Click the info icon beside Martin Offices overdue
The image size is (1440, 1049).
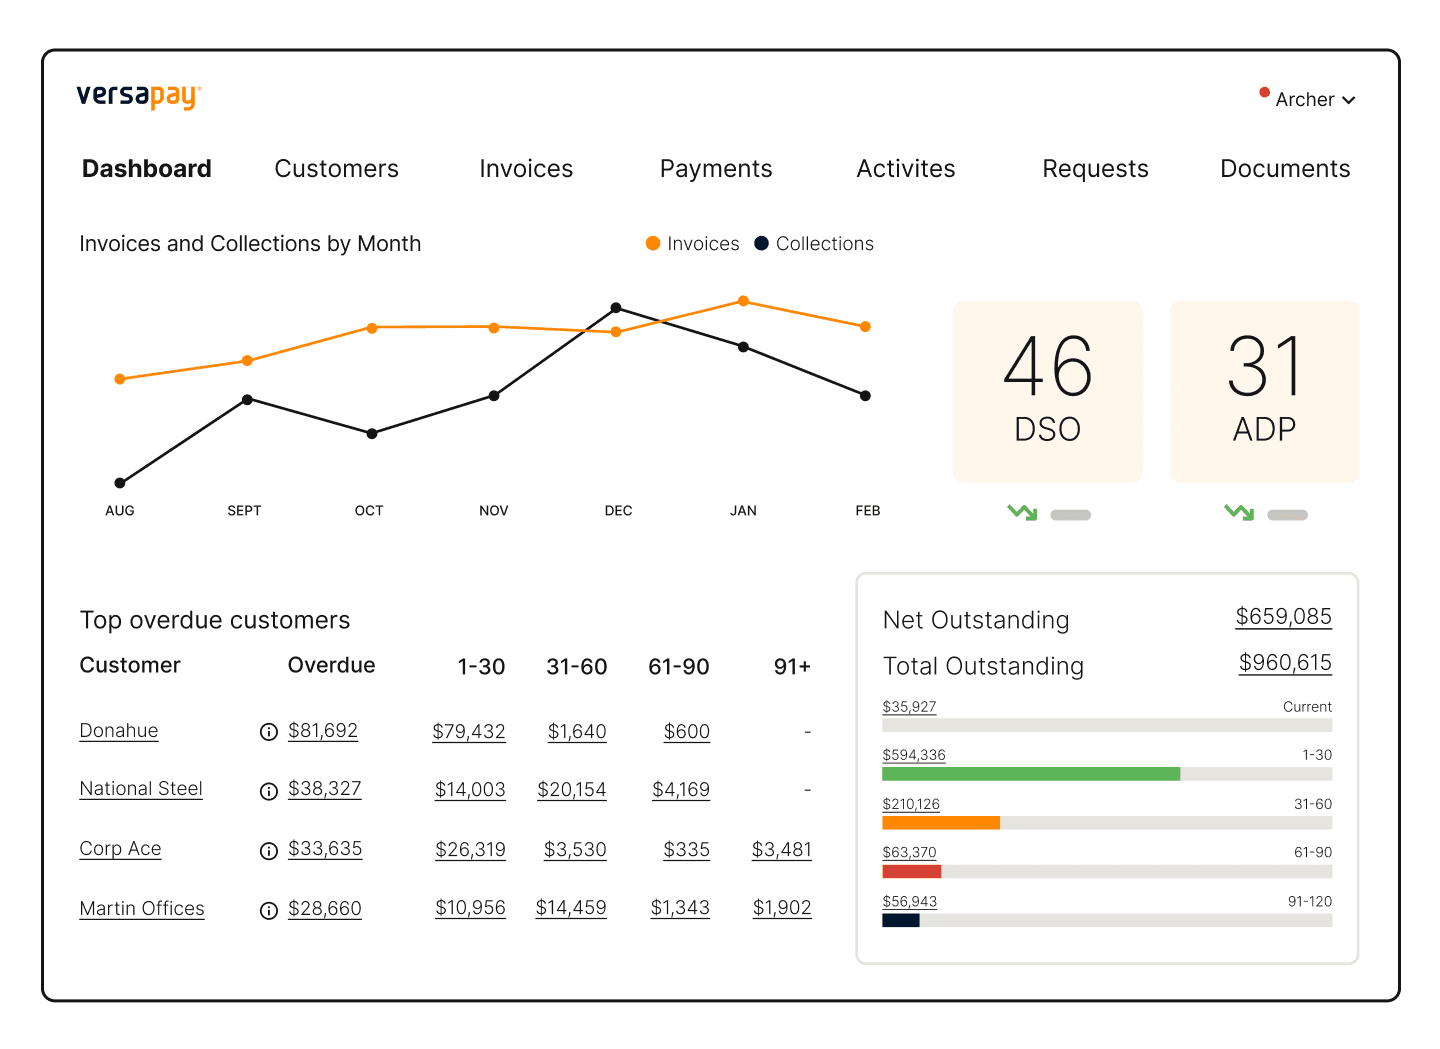point(268,910)
